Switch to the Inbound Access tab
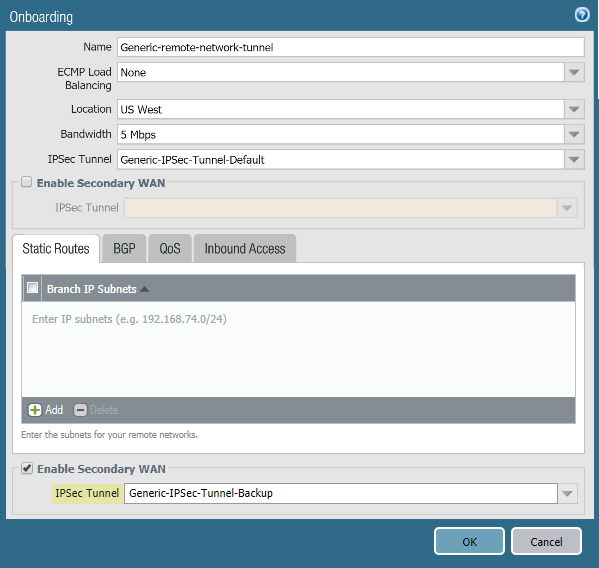Screen dimensions: 599x568 pos(245,248)
